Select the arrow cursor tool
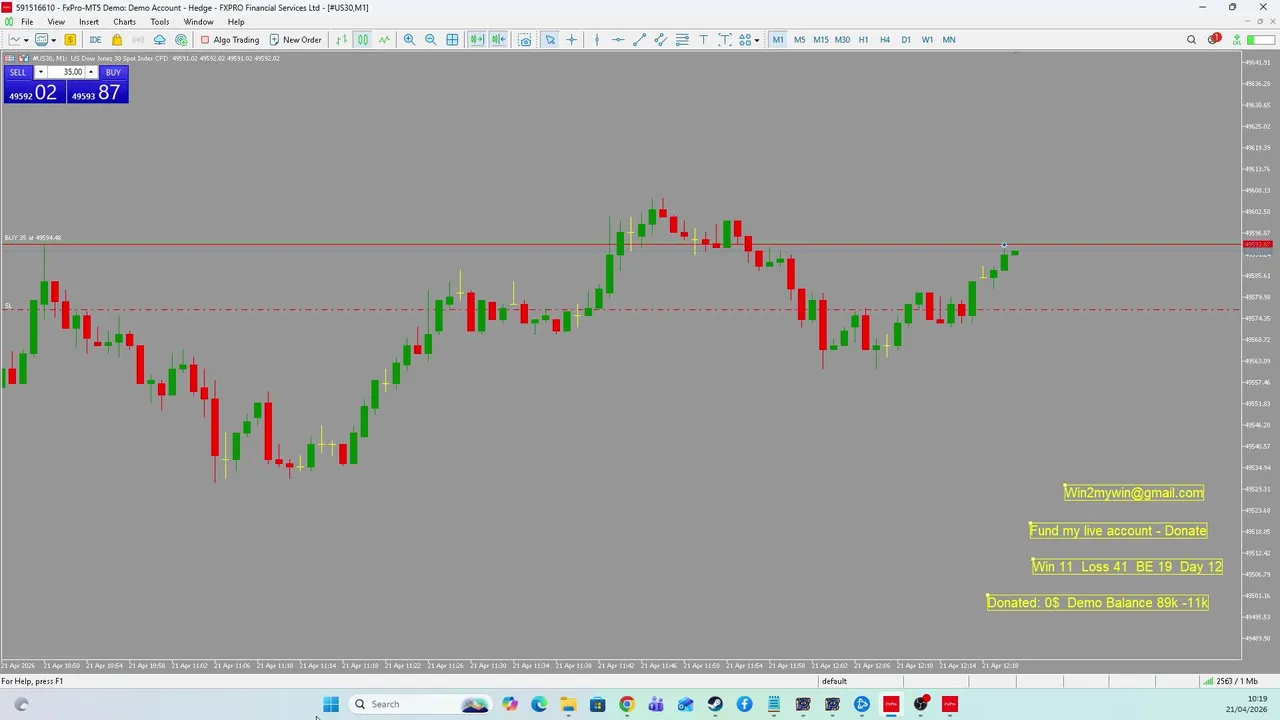Screen dimensions: 1280x720 pyautogui.click(x=550, y=40)
